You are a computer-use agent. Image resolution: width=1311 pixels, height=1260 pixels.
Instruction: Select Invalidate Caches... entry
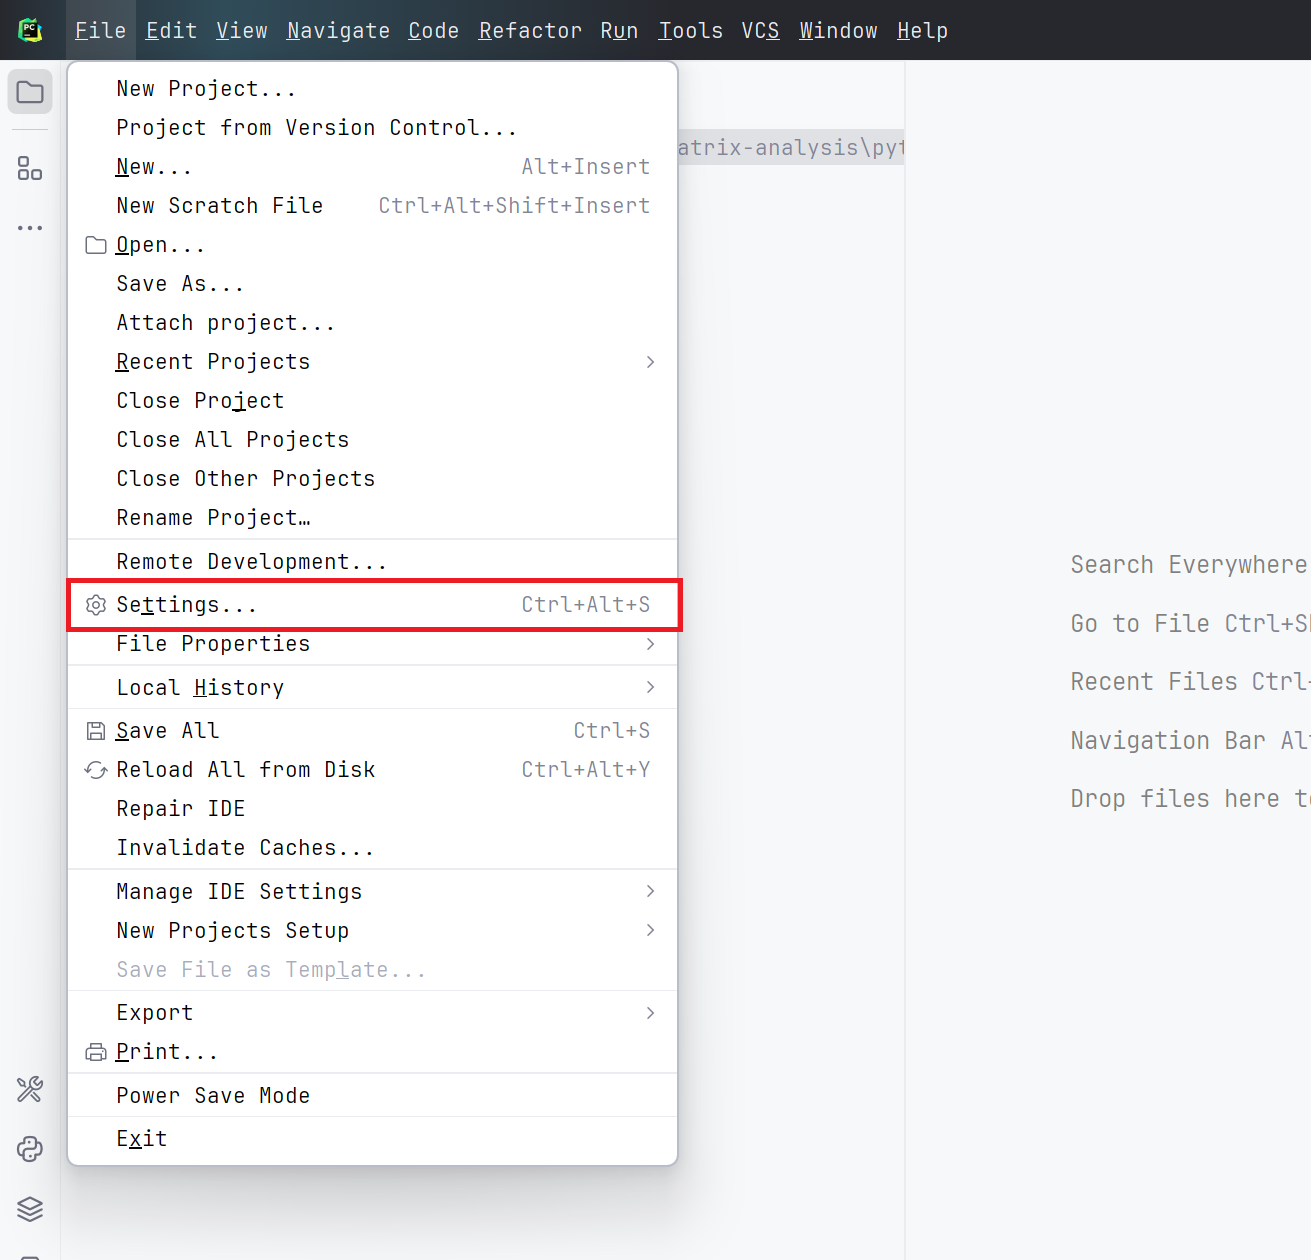[x=372, y=848]
